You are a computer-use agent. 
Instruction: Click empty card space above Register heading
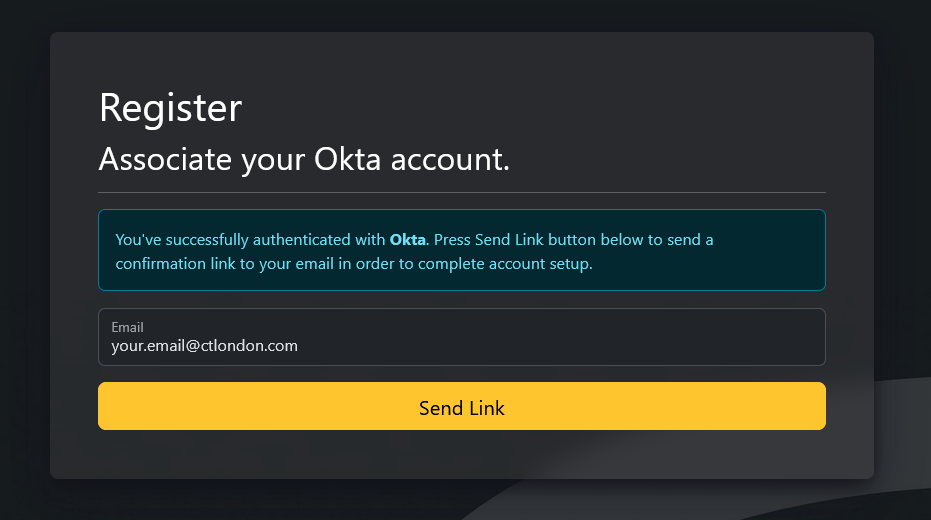[x=461, y=59]
